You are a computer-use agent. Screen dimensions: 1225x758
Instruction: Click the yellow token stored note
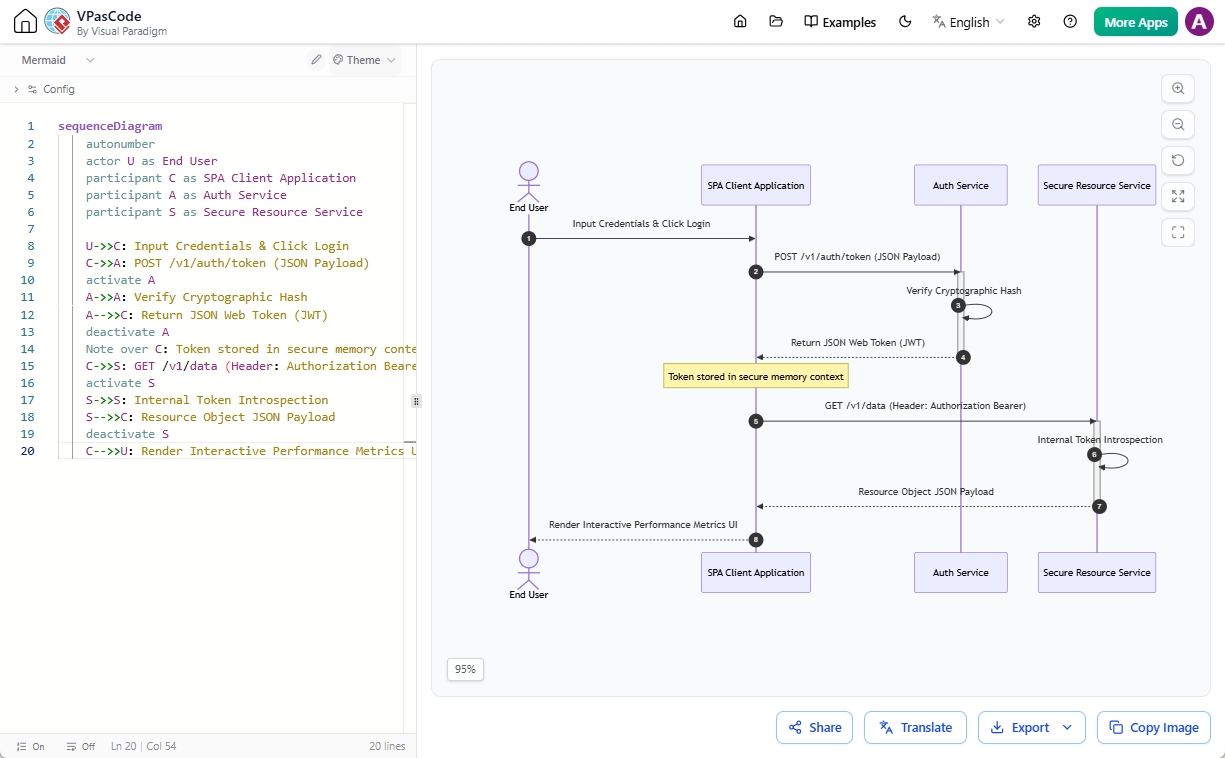[756, 377]
